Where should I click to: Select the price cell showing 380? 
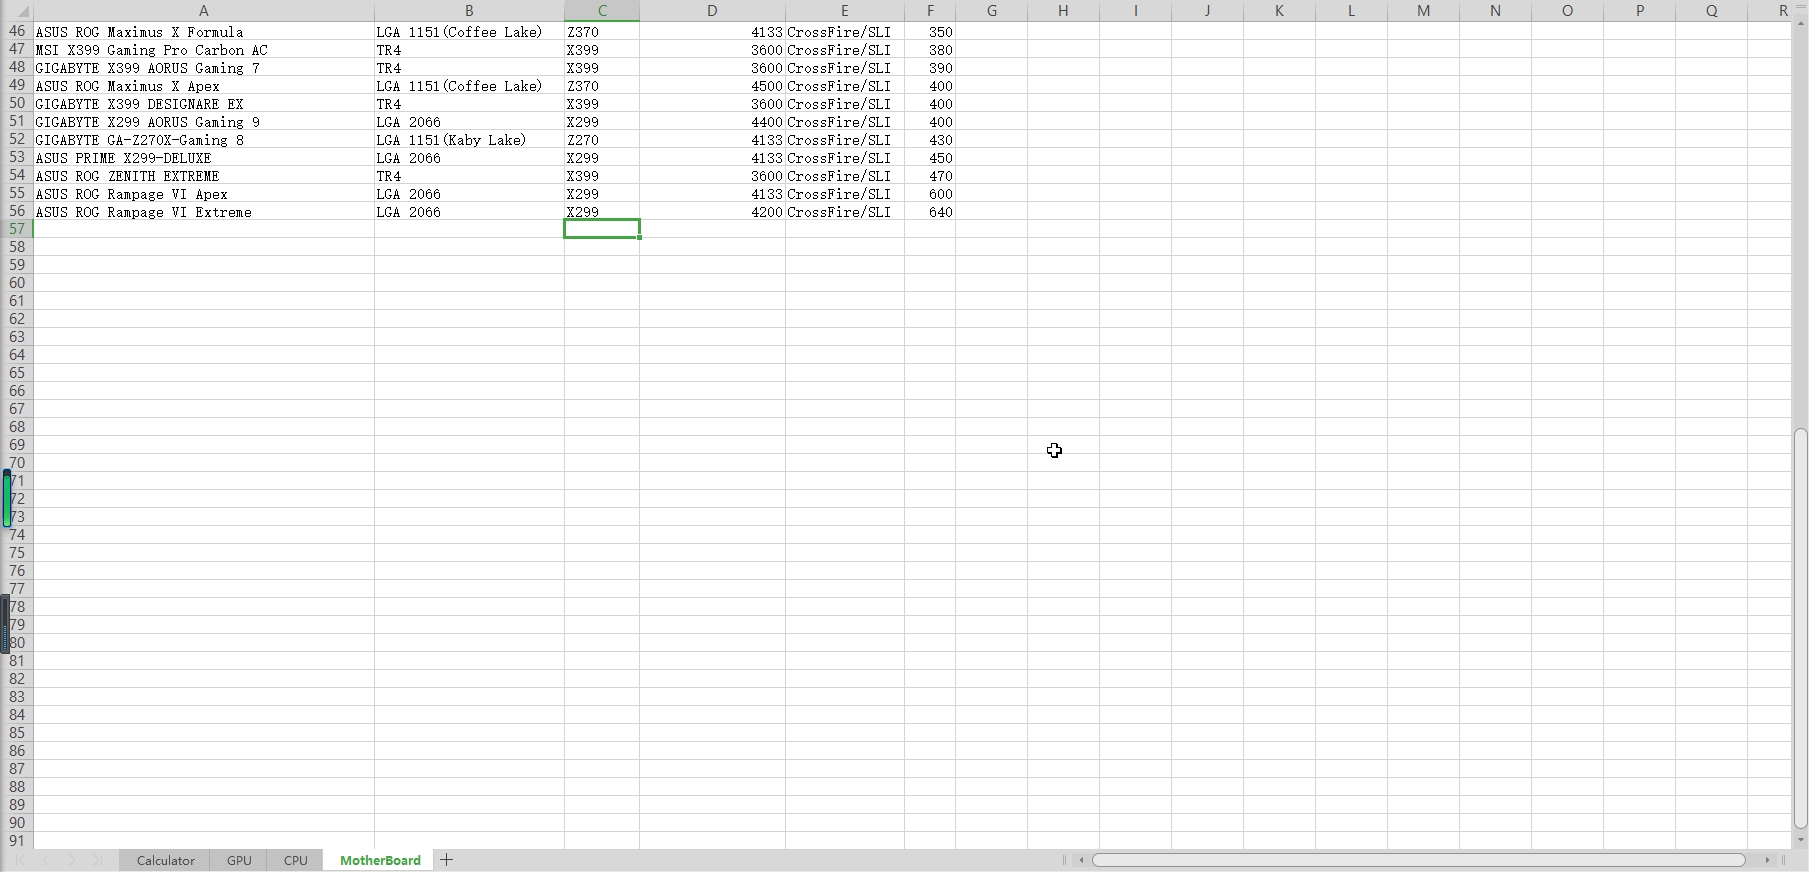click(930, 50)
